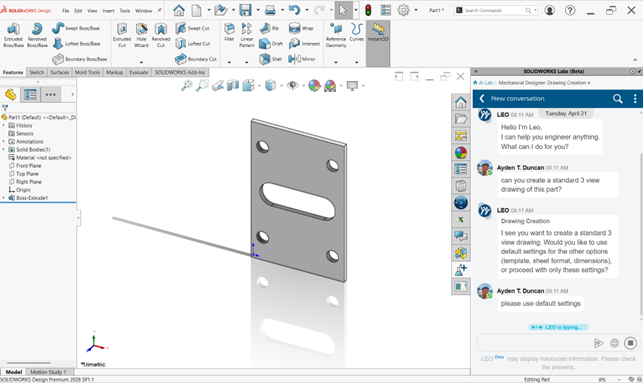This screenshot has width=643, height=383.
Task: Open Reference Geometry tools
Action: point(336,35)
